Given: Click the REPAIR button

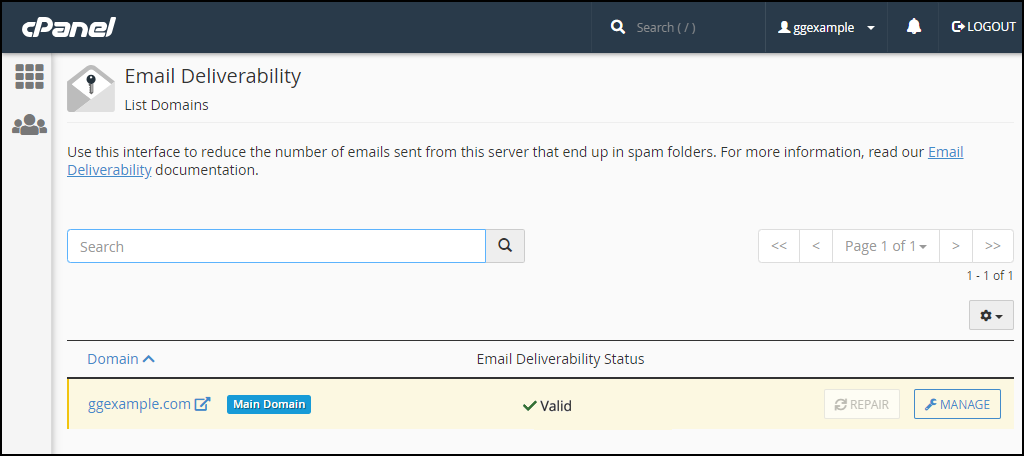Looking at the screenshot, I should (x=861, y=404).
